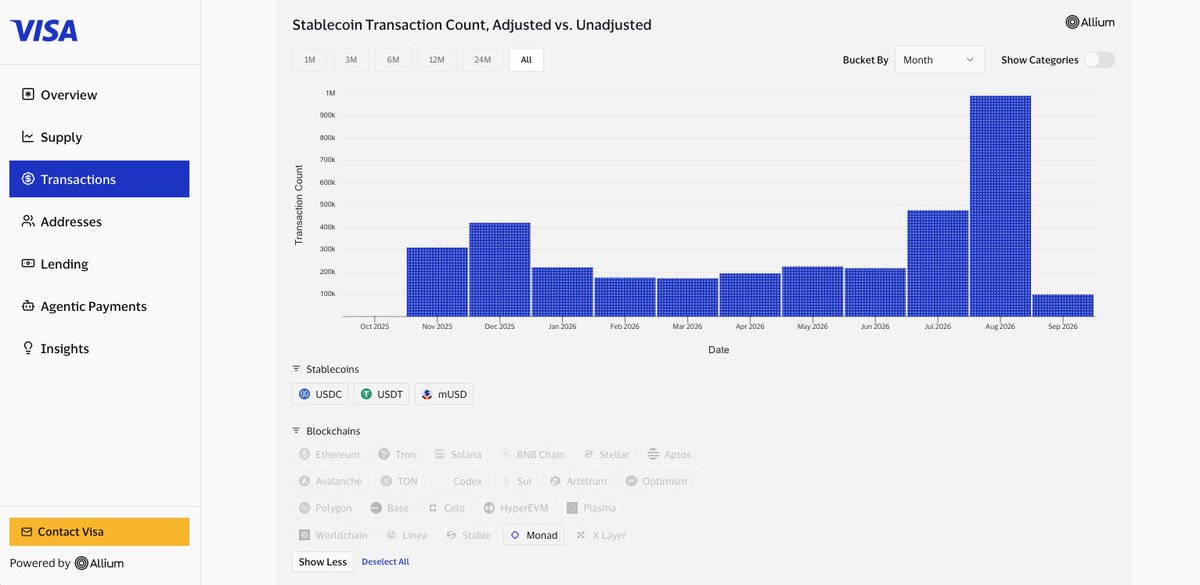Viewport: 1200px width, 585px height.
Task: Toggle the Monad blockchain filter
Action: [533, 535]
